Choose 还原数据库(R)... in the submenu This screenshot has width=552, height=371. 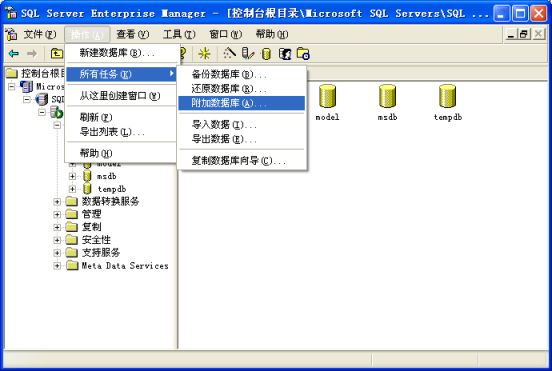[242, 89]
